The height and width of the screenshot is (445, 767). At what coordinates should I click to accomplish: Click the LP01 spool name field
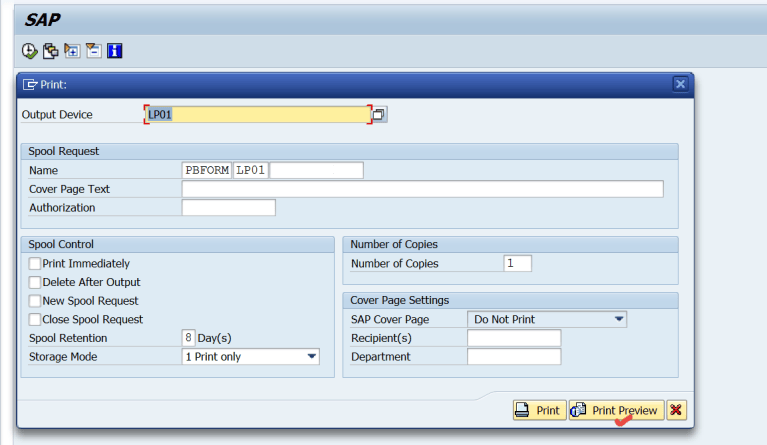tap(250, 170)
